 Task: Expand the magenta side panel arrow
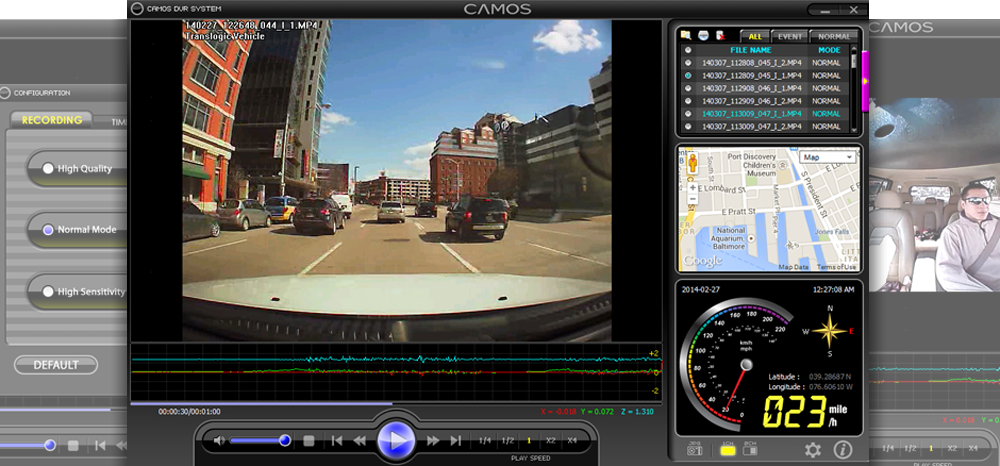point(865,81)
